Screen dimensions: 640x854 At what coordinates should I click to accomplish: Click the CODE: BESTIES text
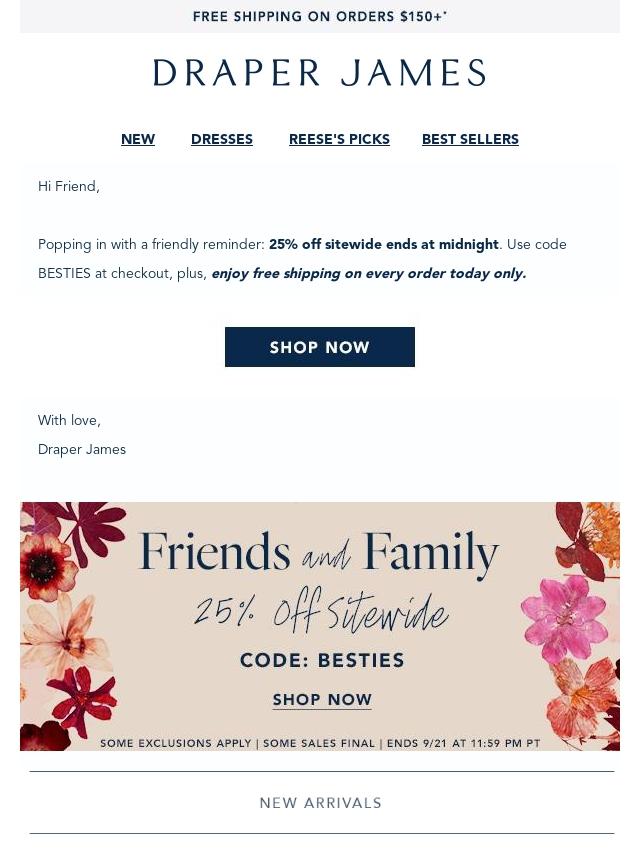pyautogui.click(x=322, y=660)
